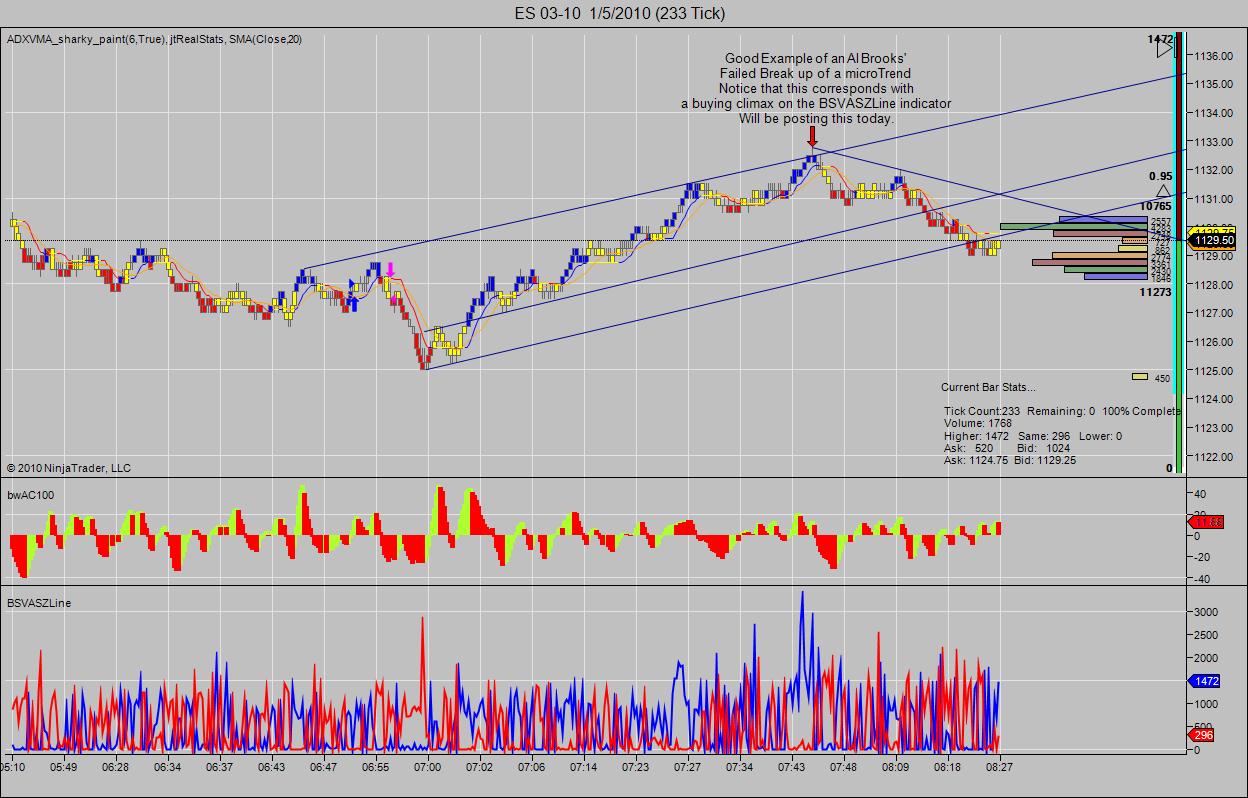Select the magenta down-arrow marker near 06:55
The height and width of the screenshot is (798, 1248).
pyautogui.click(x=391, y=269)
